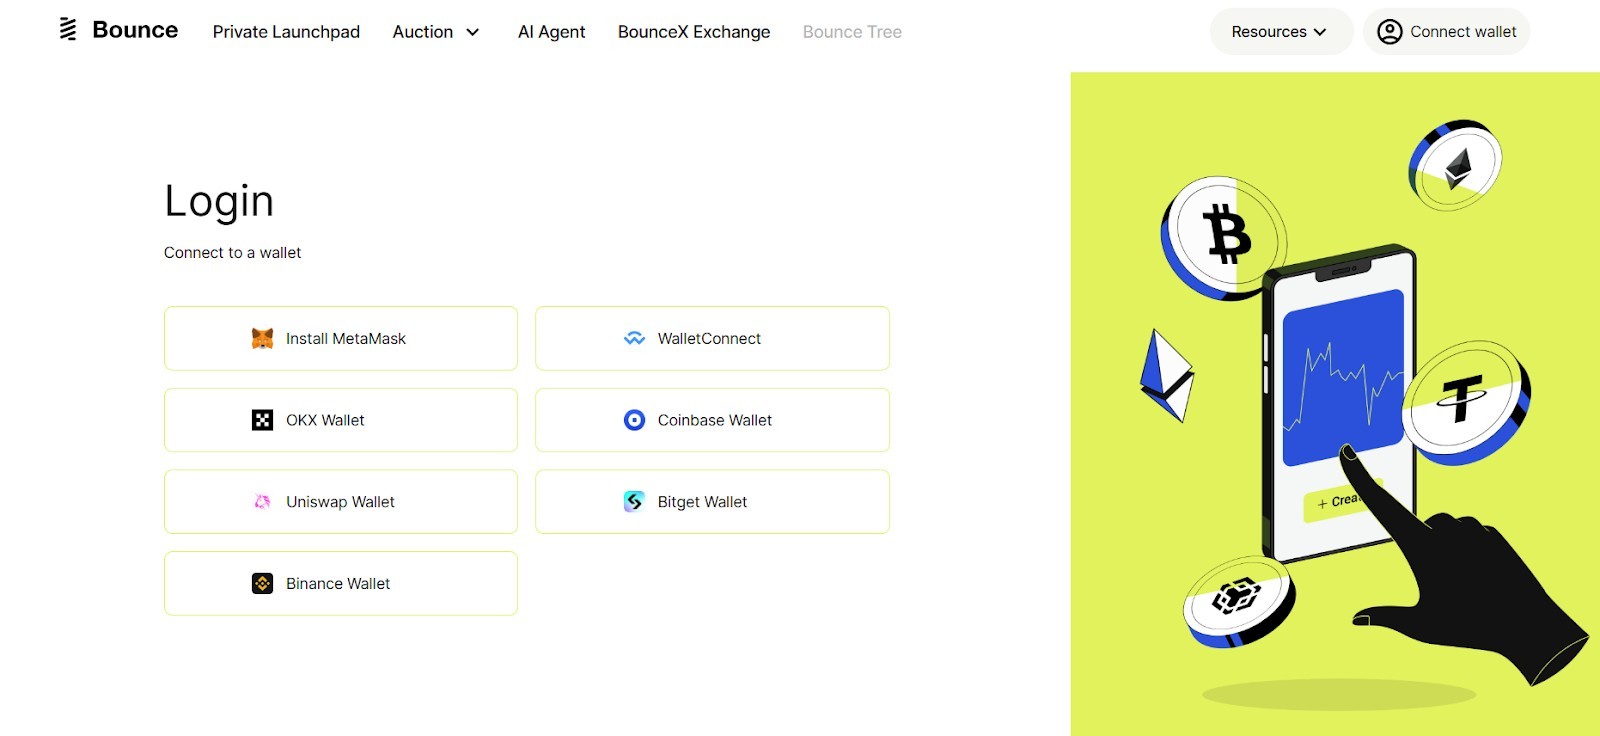The height and width of the screenshot is (736, 1600).
Task: Click the Coinbase Wallet blue circle icon
Action: click(634, 420)
